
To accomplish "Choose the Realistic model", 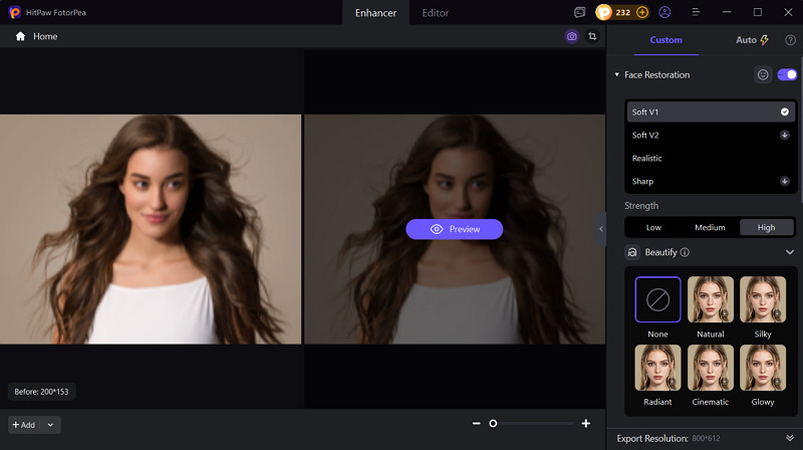I will click(x=710, y=158).
